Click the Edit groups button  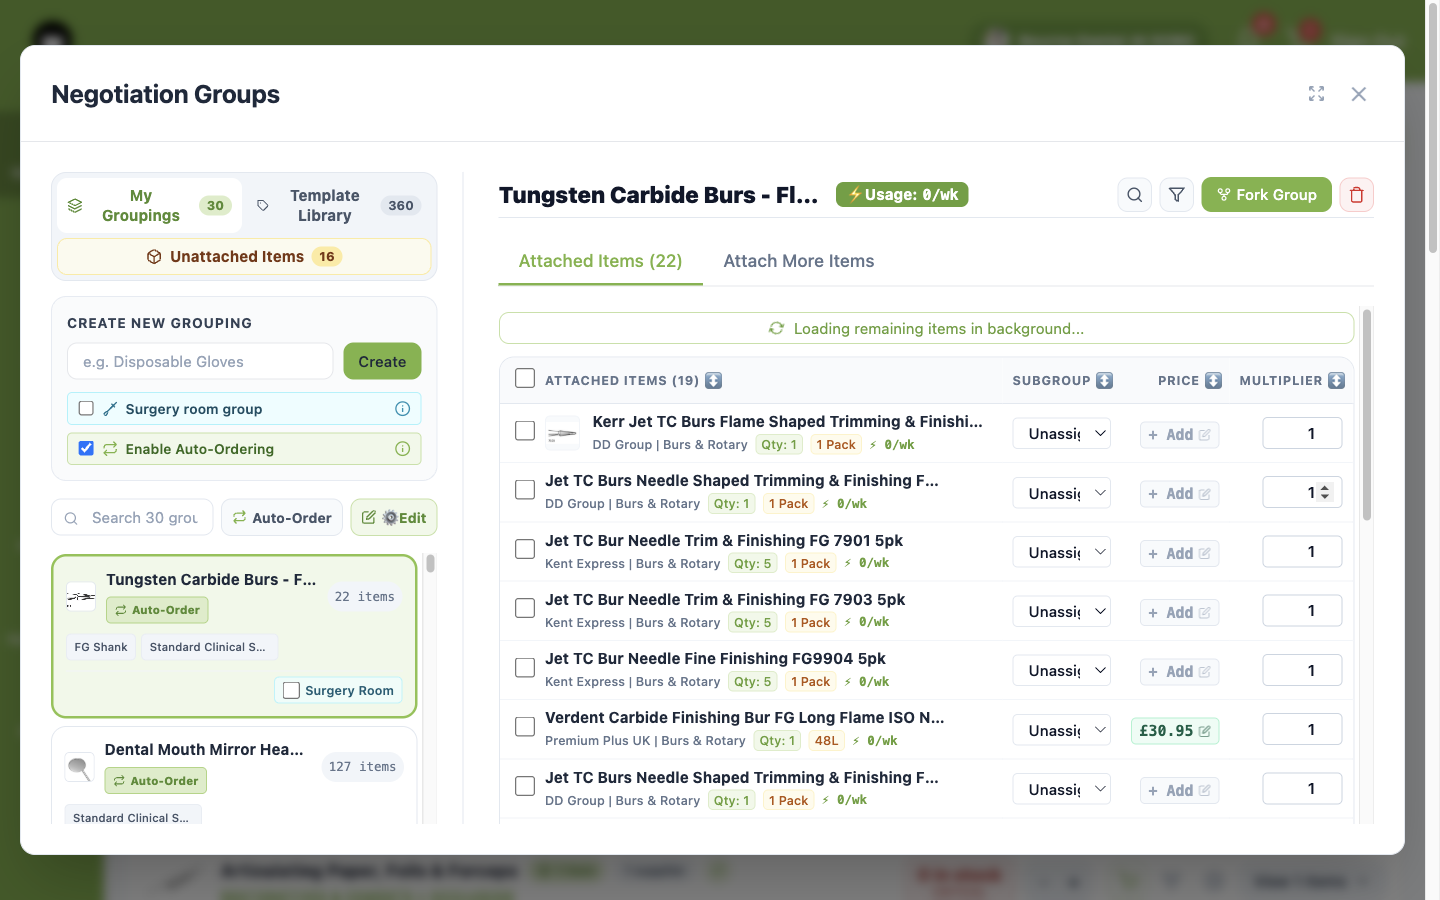click(x=394, y=518)
